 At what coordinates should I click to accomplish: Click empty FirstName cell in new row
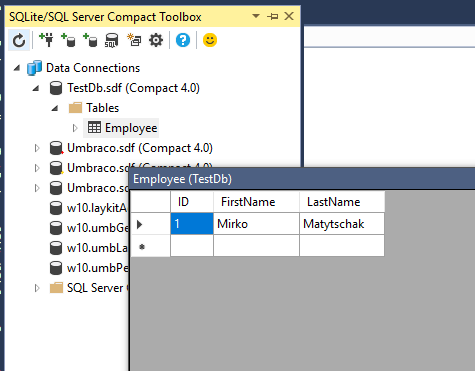(256, 246)
